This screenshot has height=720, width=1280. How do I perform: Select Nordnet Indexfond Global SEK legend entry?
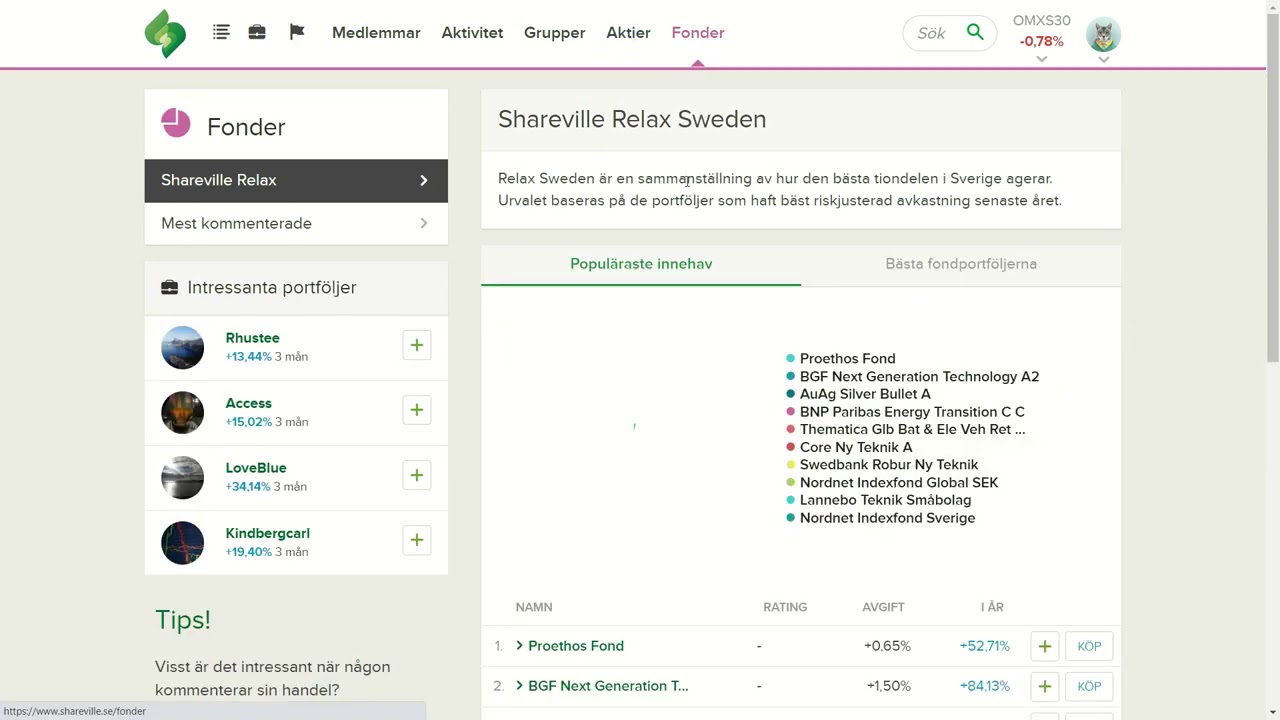coord(899,482)
